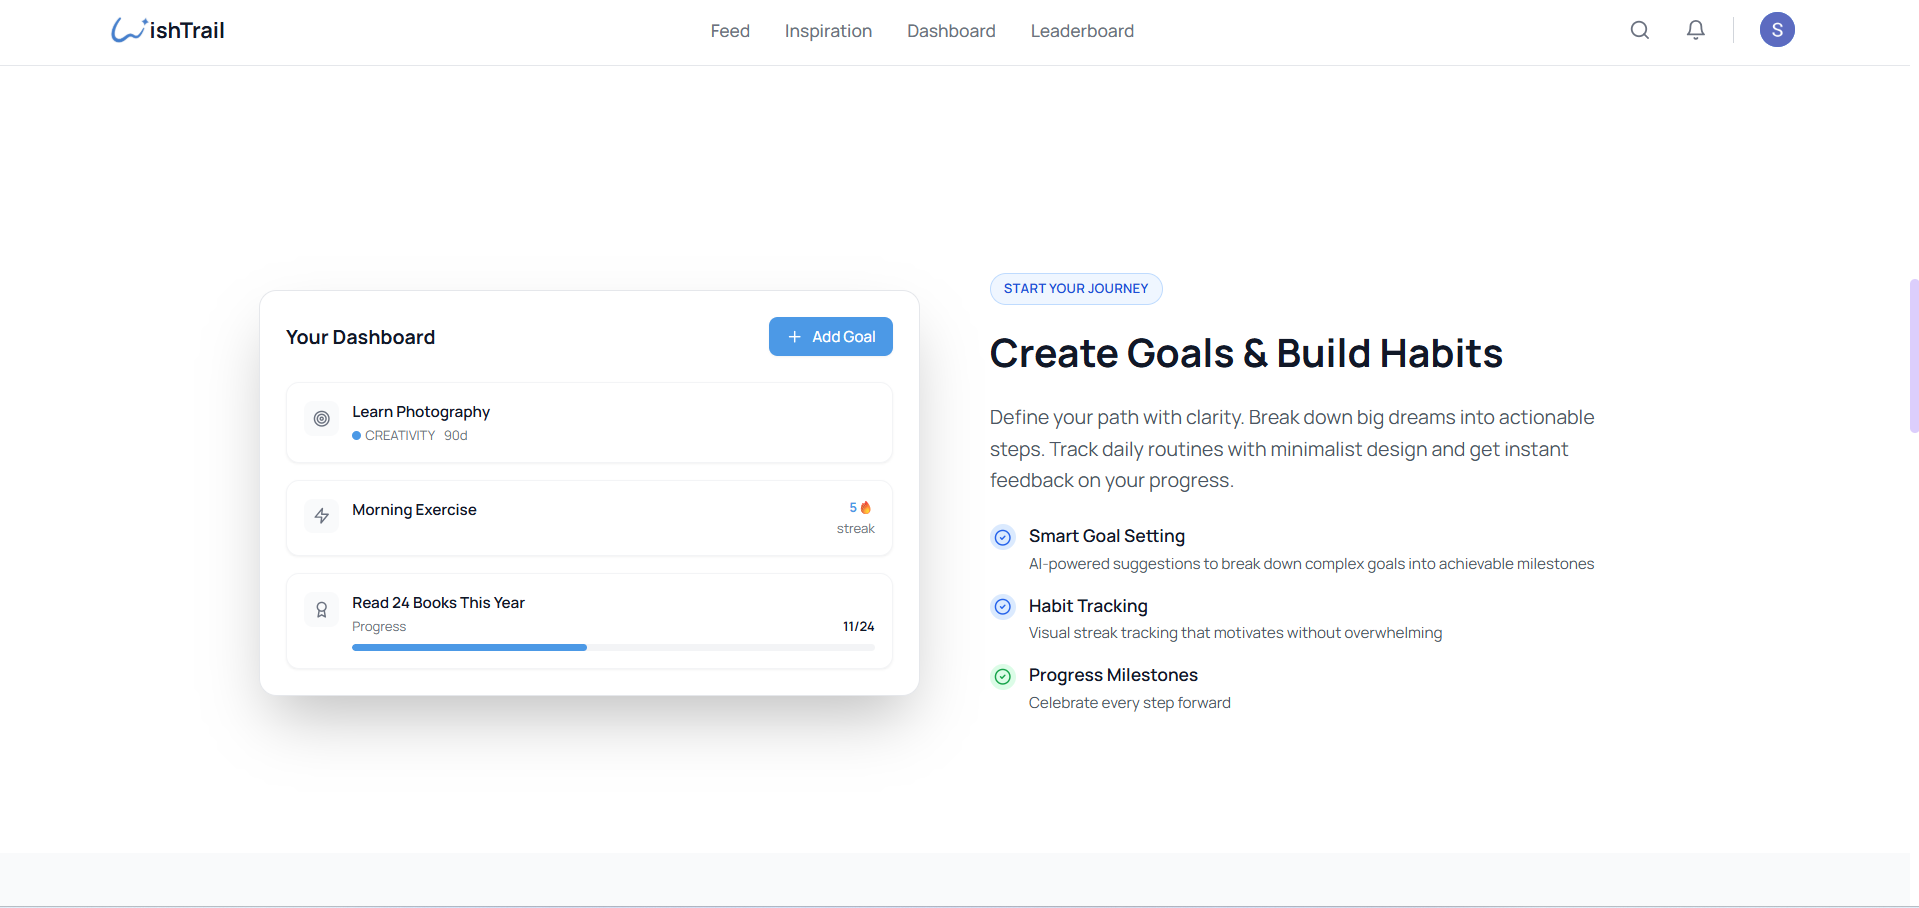This screenshot has height=908, width=1919.
Task: Click the Add Goal button
Action: coord(830,336)
